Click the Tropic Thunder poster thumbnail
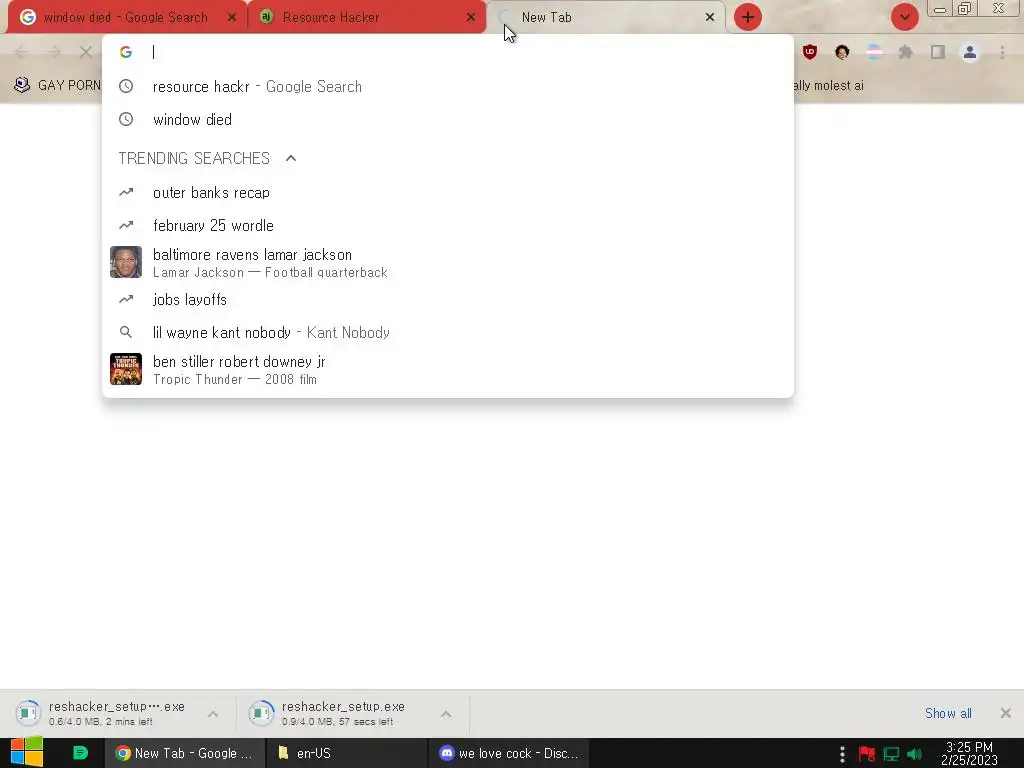This screenshot has width=1024, height=768. pyautogui.click(x=126, y=370)
